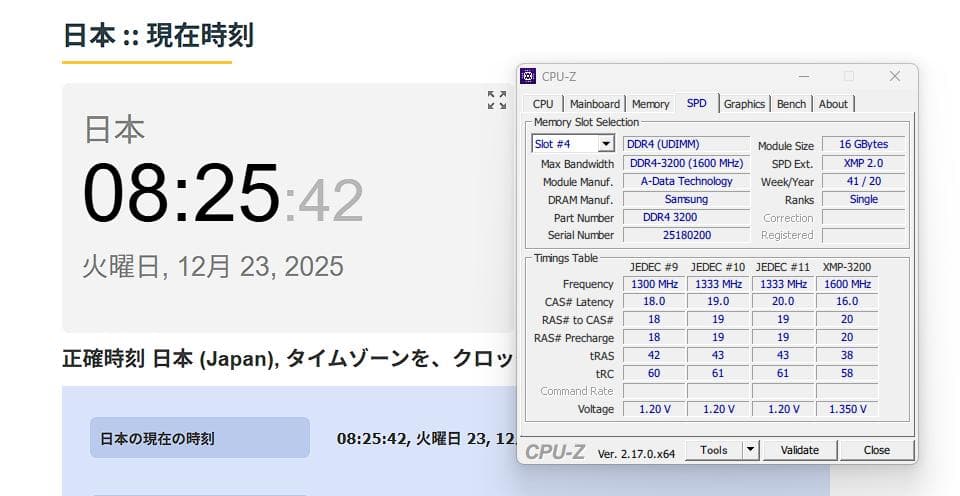The height and width of the screenshot is (496, 960).
Task: Click the 08:25:42, 火曜日 23 time text
Action: [427, 438]
